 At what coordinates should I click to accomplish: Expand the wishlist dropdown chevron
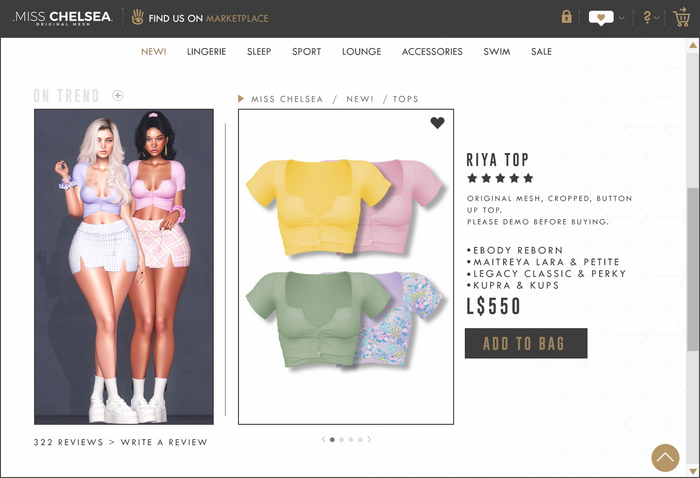point(621,18)
